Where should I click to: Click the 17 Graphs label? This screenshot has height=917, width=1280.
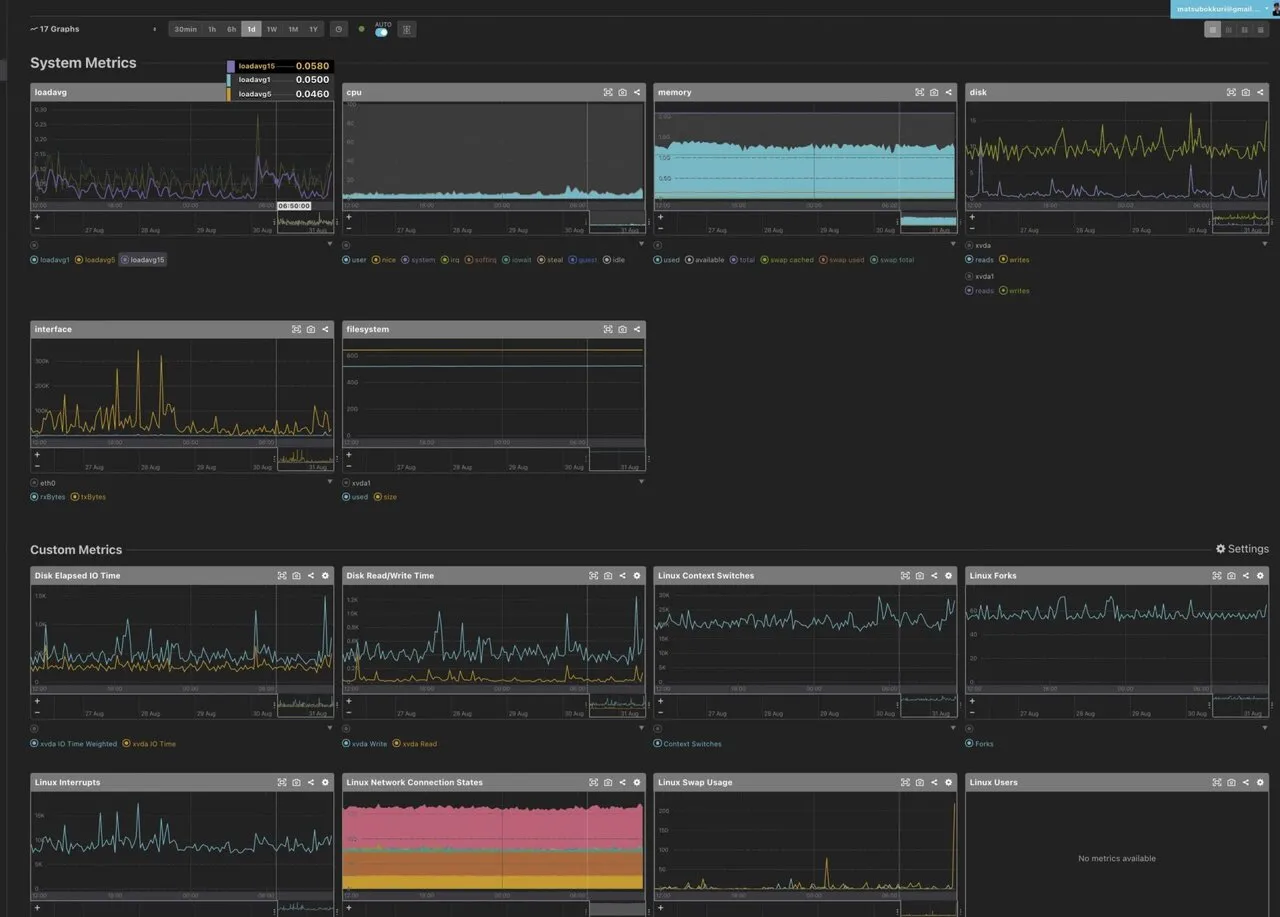59,29
